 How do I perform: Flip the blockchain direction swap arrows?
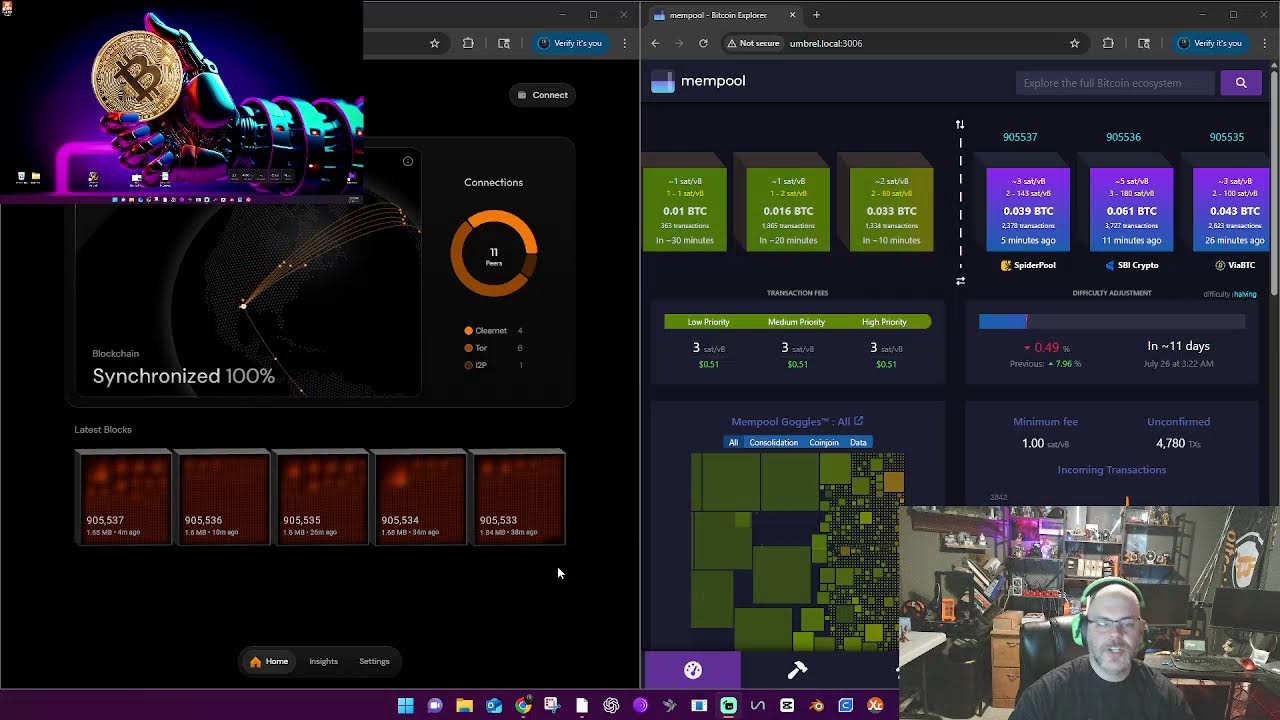(960, 281)
